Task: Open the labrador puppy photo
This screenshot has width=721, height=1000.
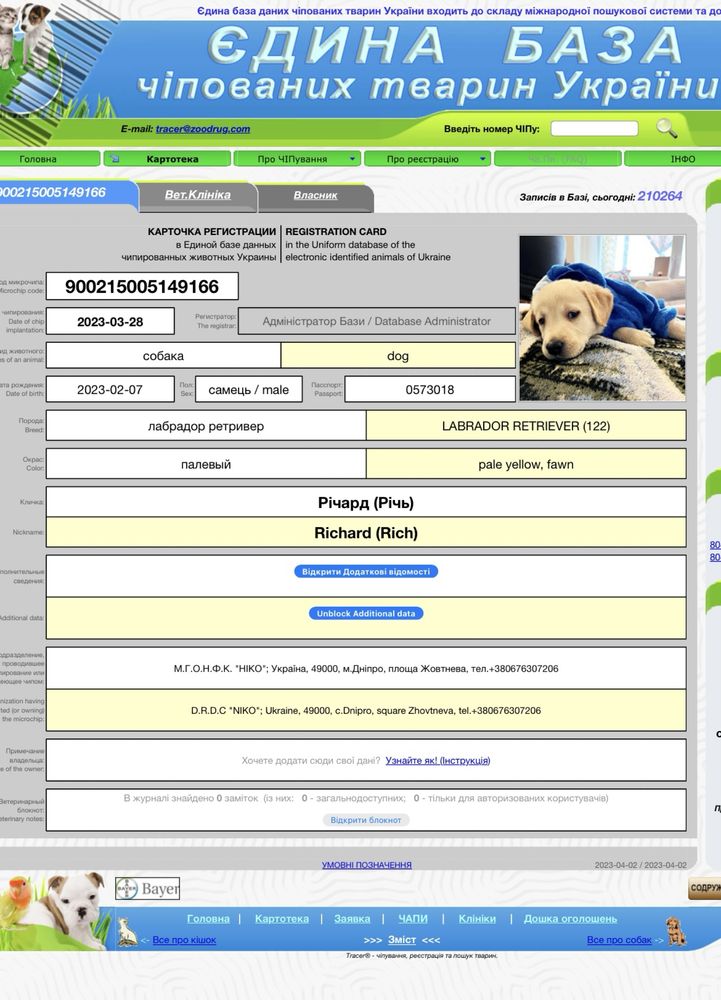Action: click(x=602, y=318)
